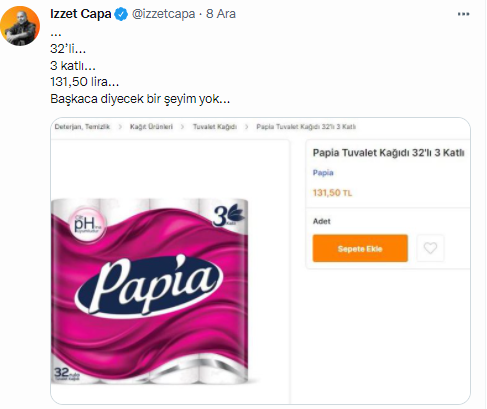This screenshot has height=409, width=487.
Task: Click the @izzetcapa handle
Action: point(163,14)
